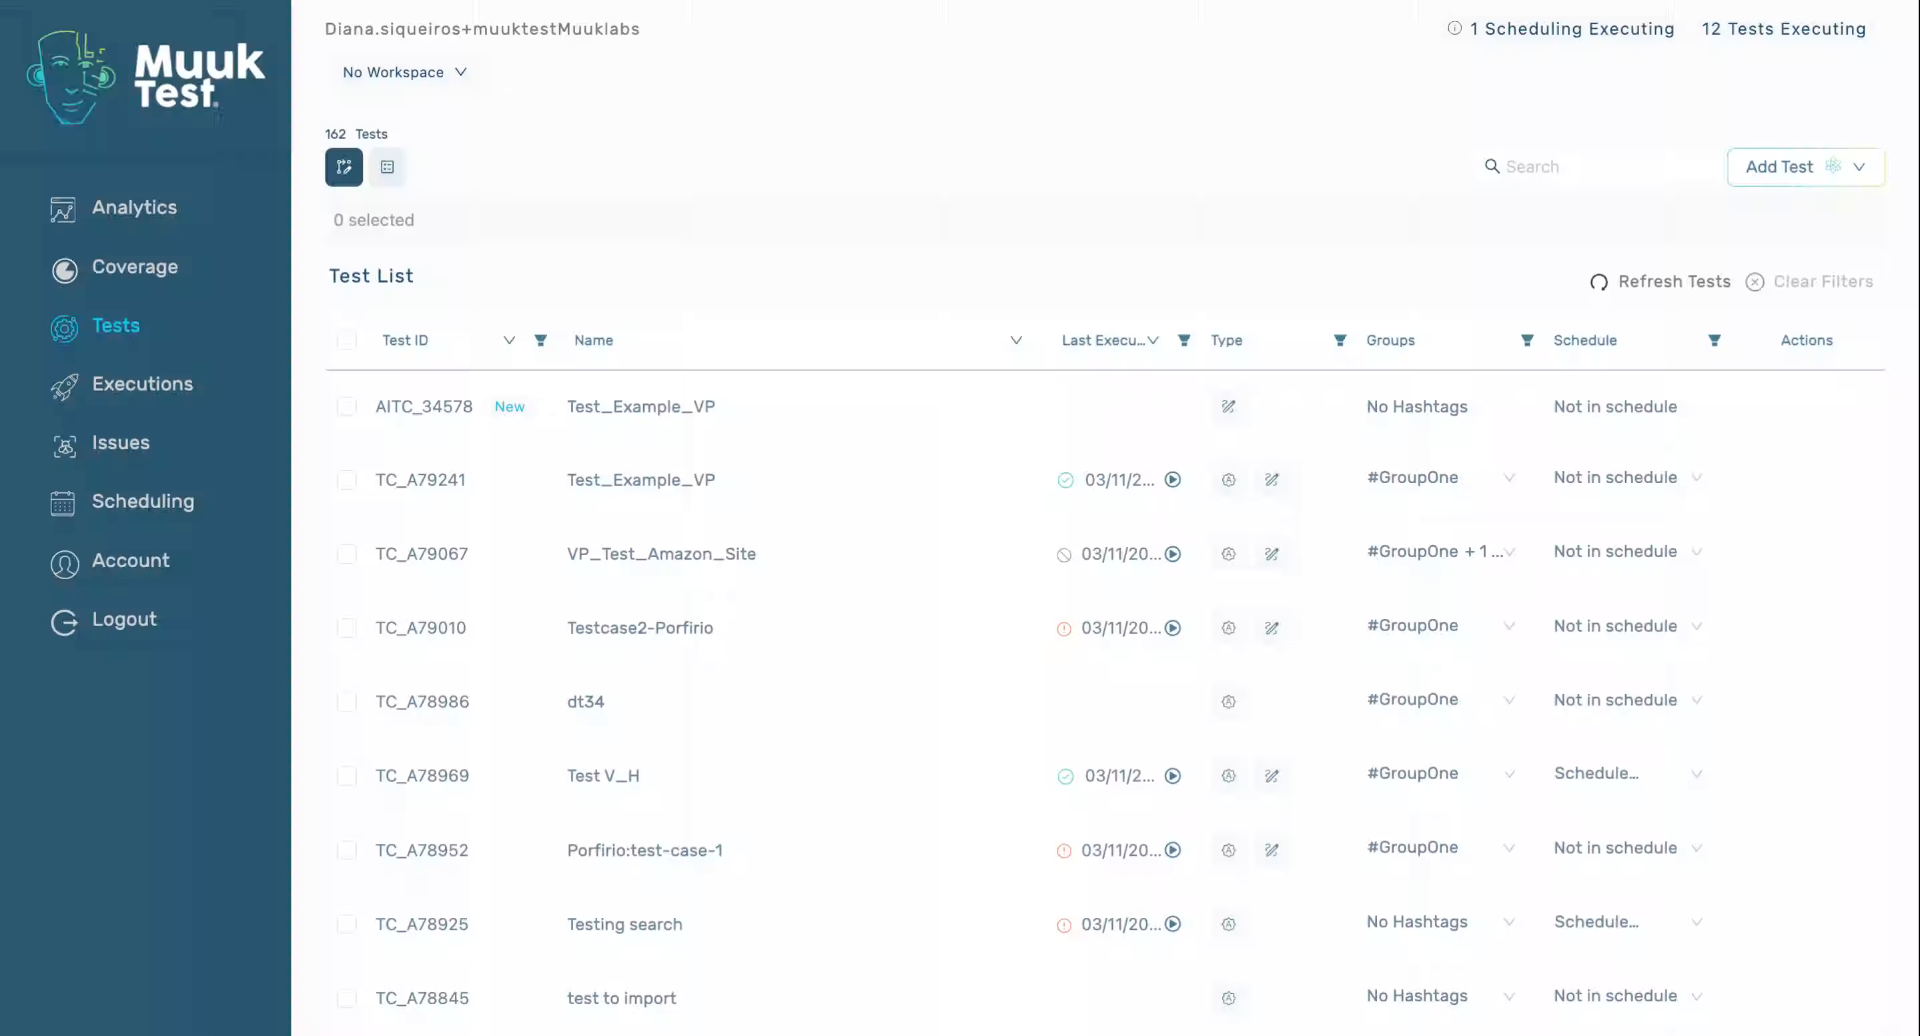Focus the Search tests field
Viewport: 1920px width, 1036px height.
pos(1600,167)
